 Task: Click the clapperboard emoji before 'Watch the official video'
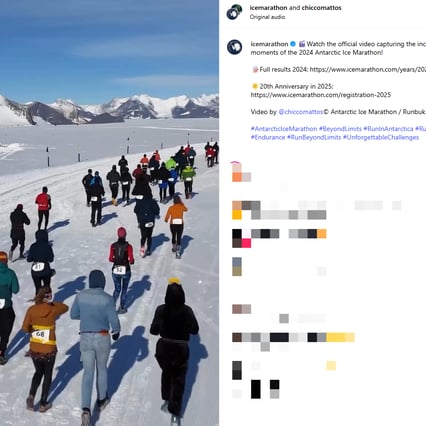302,44
